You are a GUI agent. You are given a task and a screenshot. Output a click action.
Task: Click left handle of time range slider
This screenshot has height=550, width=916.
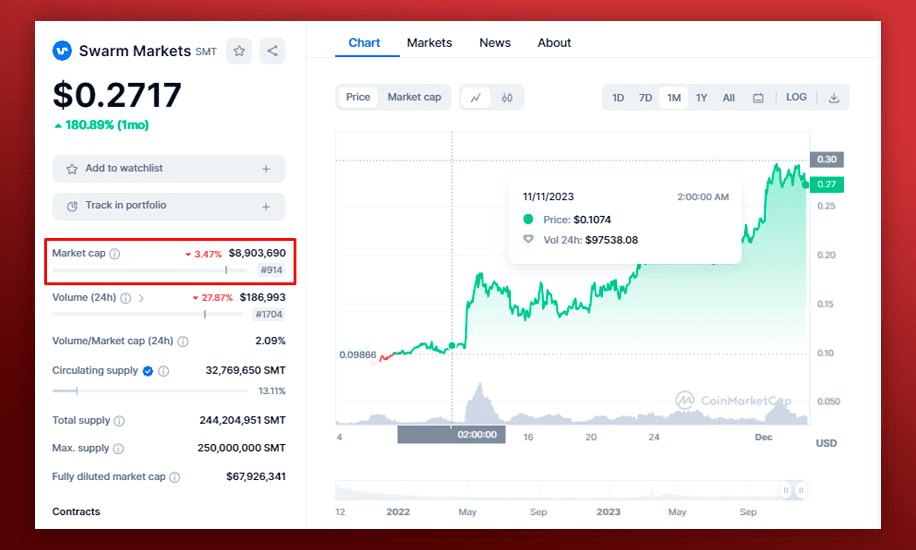tap(786, 490)
